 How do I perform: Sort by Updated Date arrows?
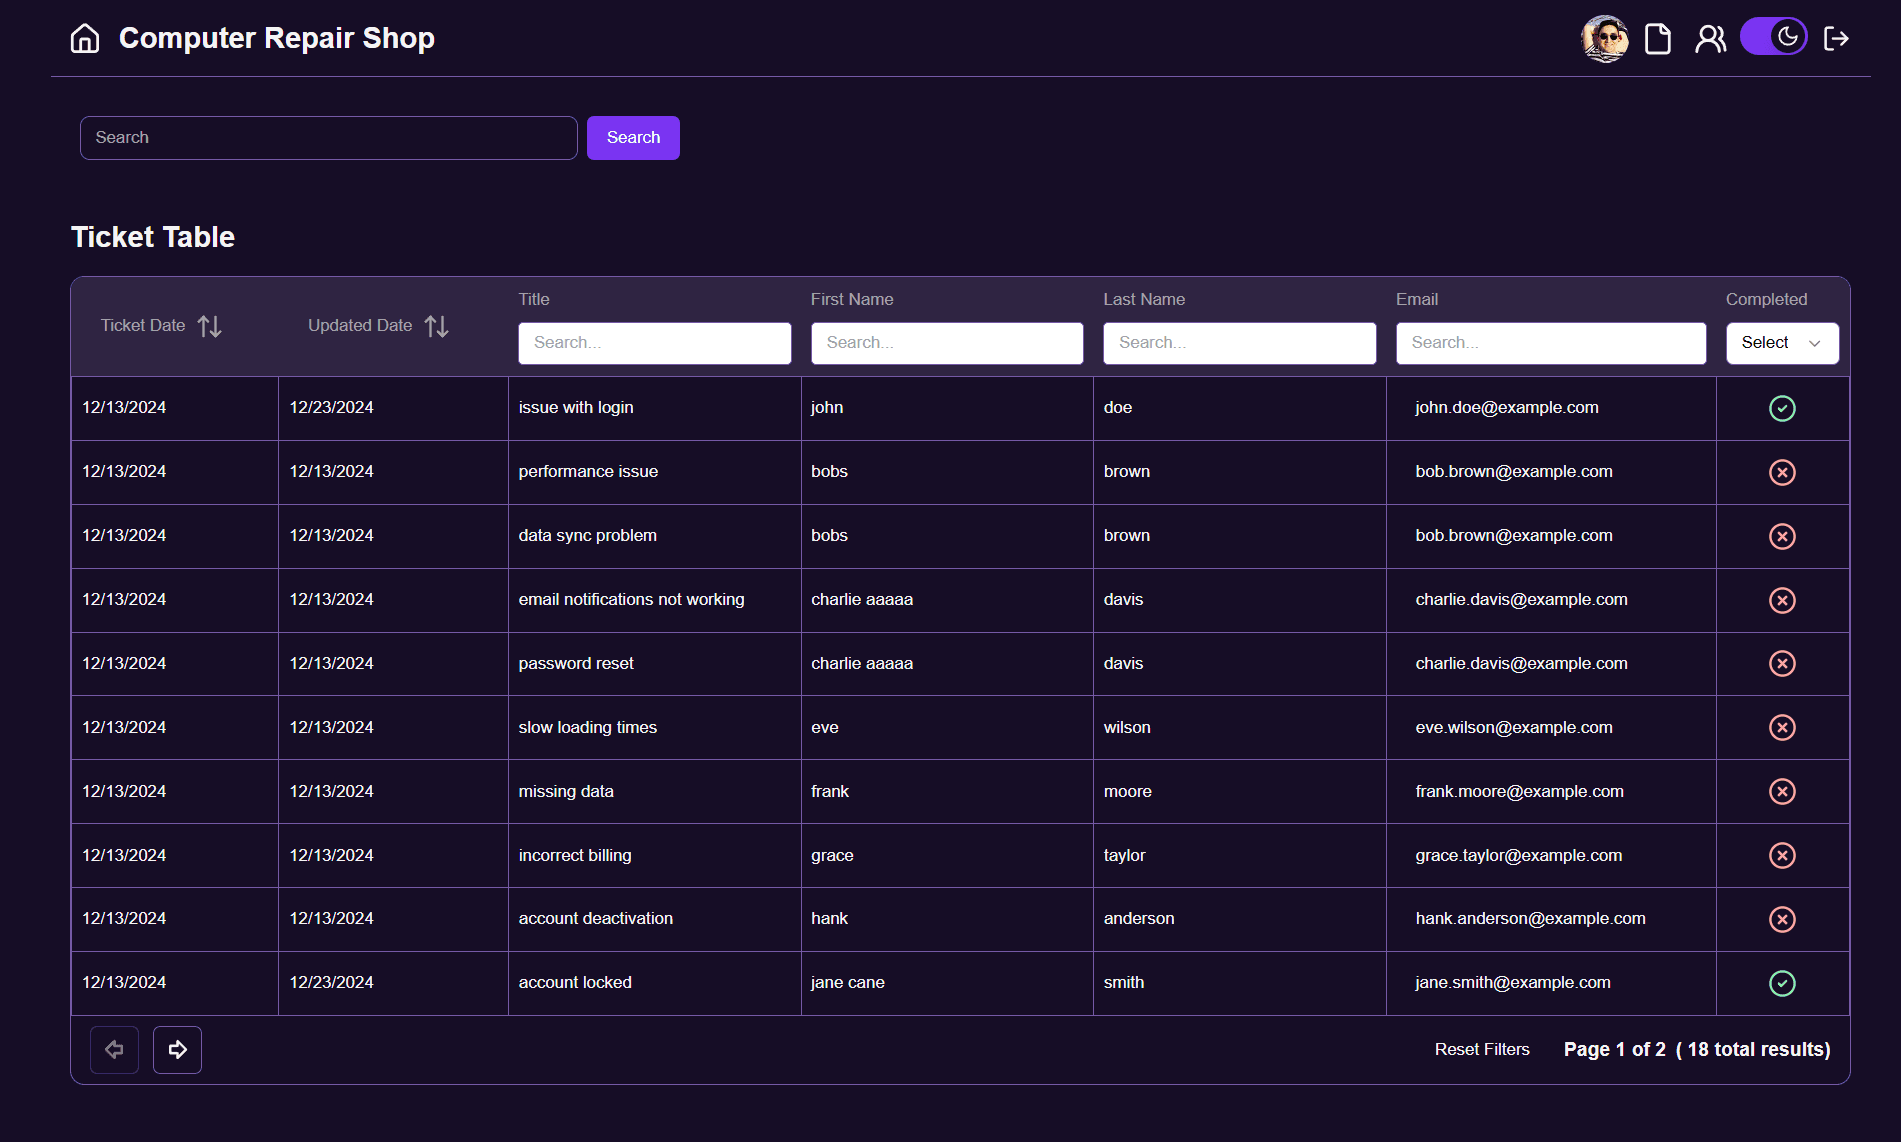tap(437, 326)
